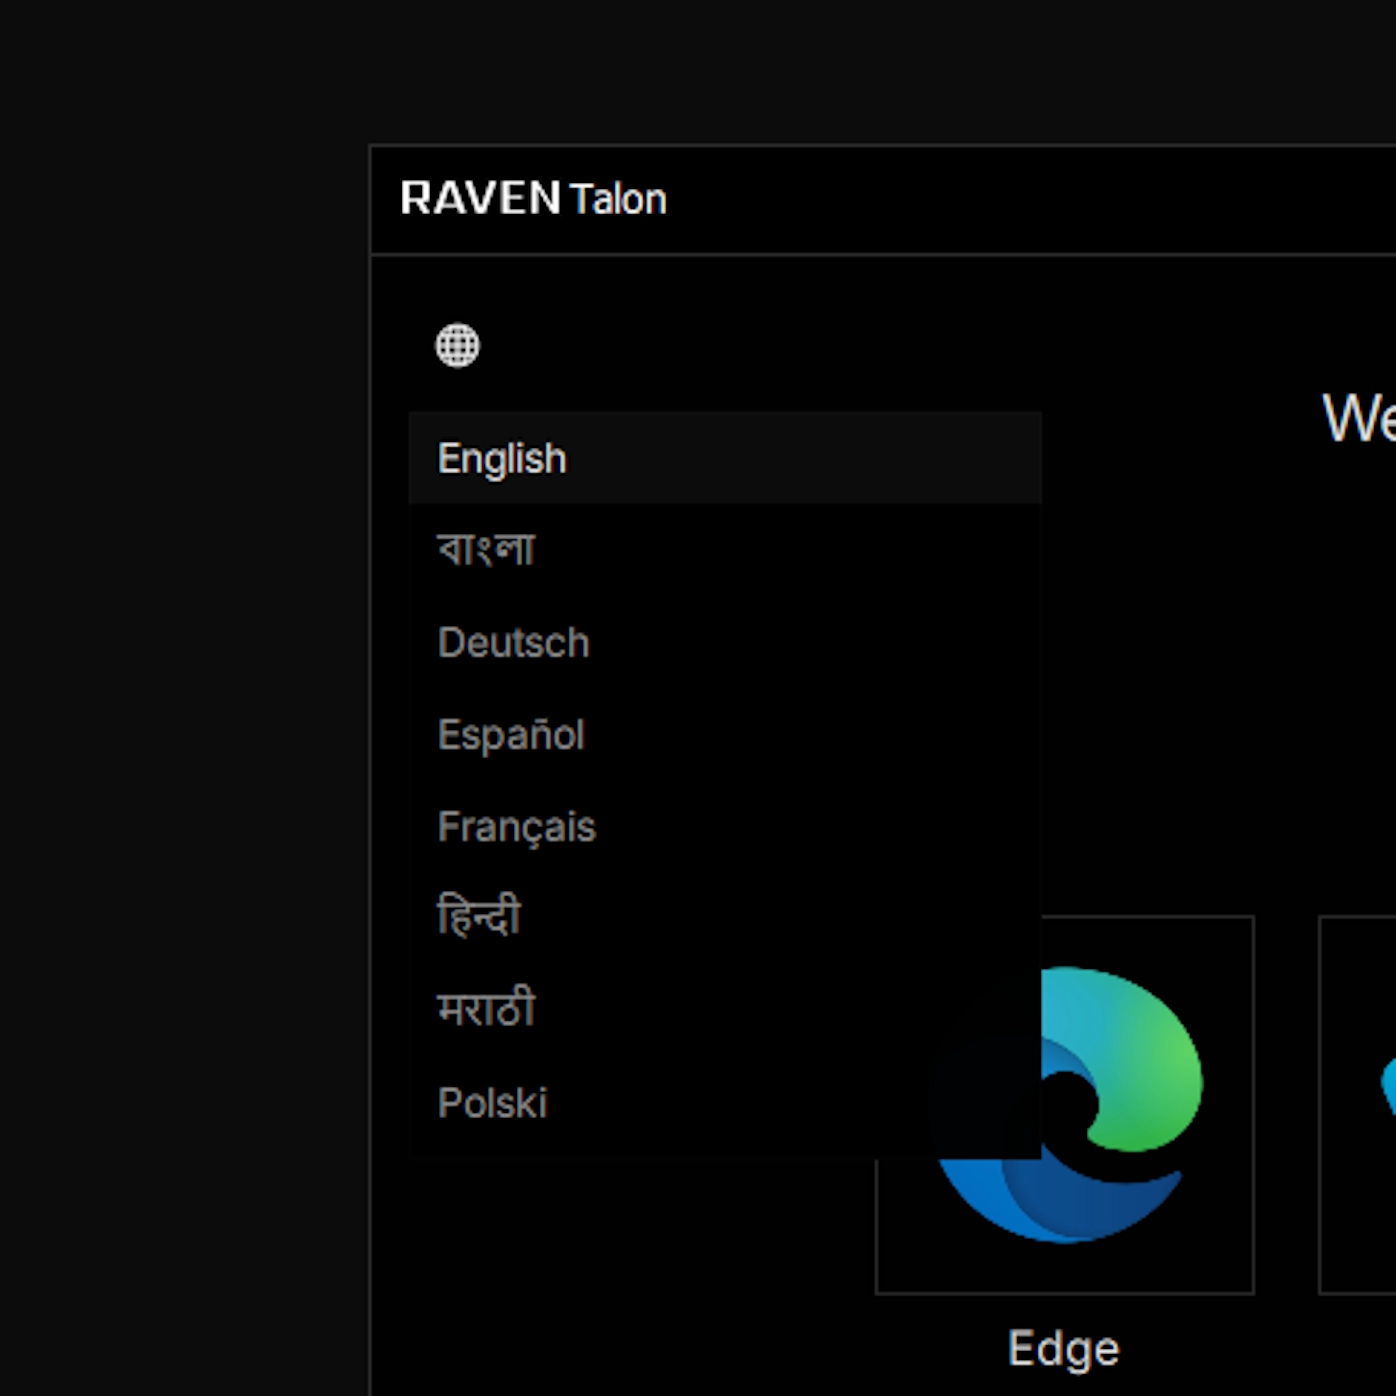This screenshot has height=1396, width=1396.
Task: Click the RAVEN Talon title text
Action: tap(533, 198)
